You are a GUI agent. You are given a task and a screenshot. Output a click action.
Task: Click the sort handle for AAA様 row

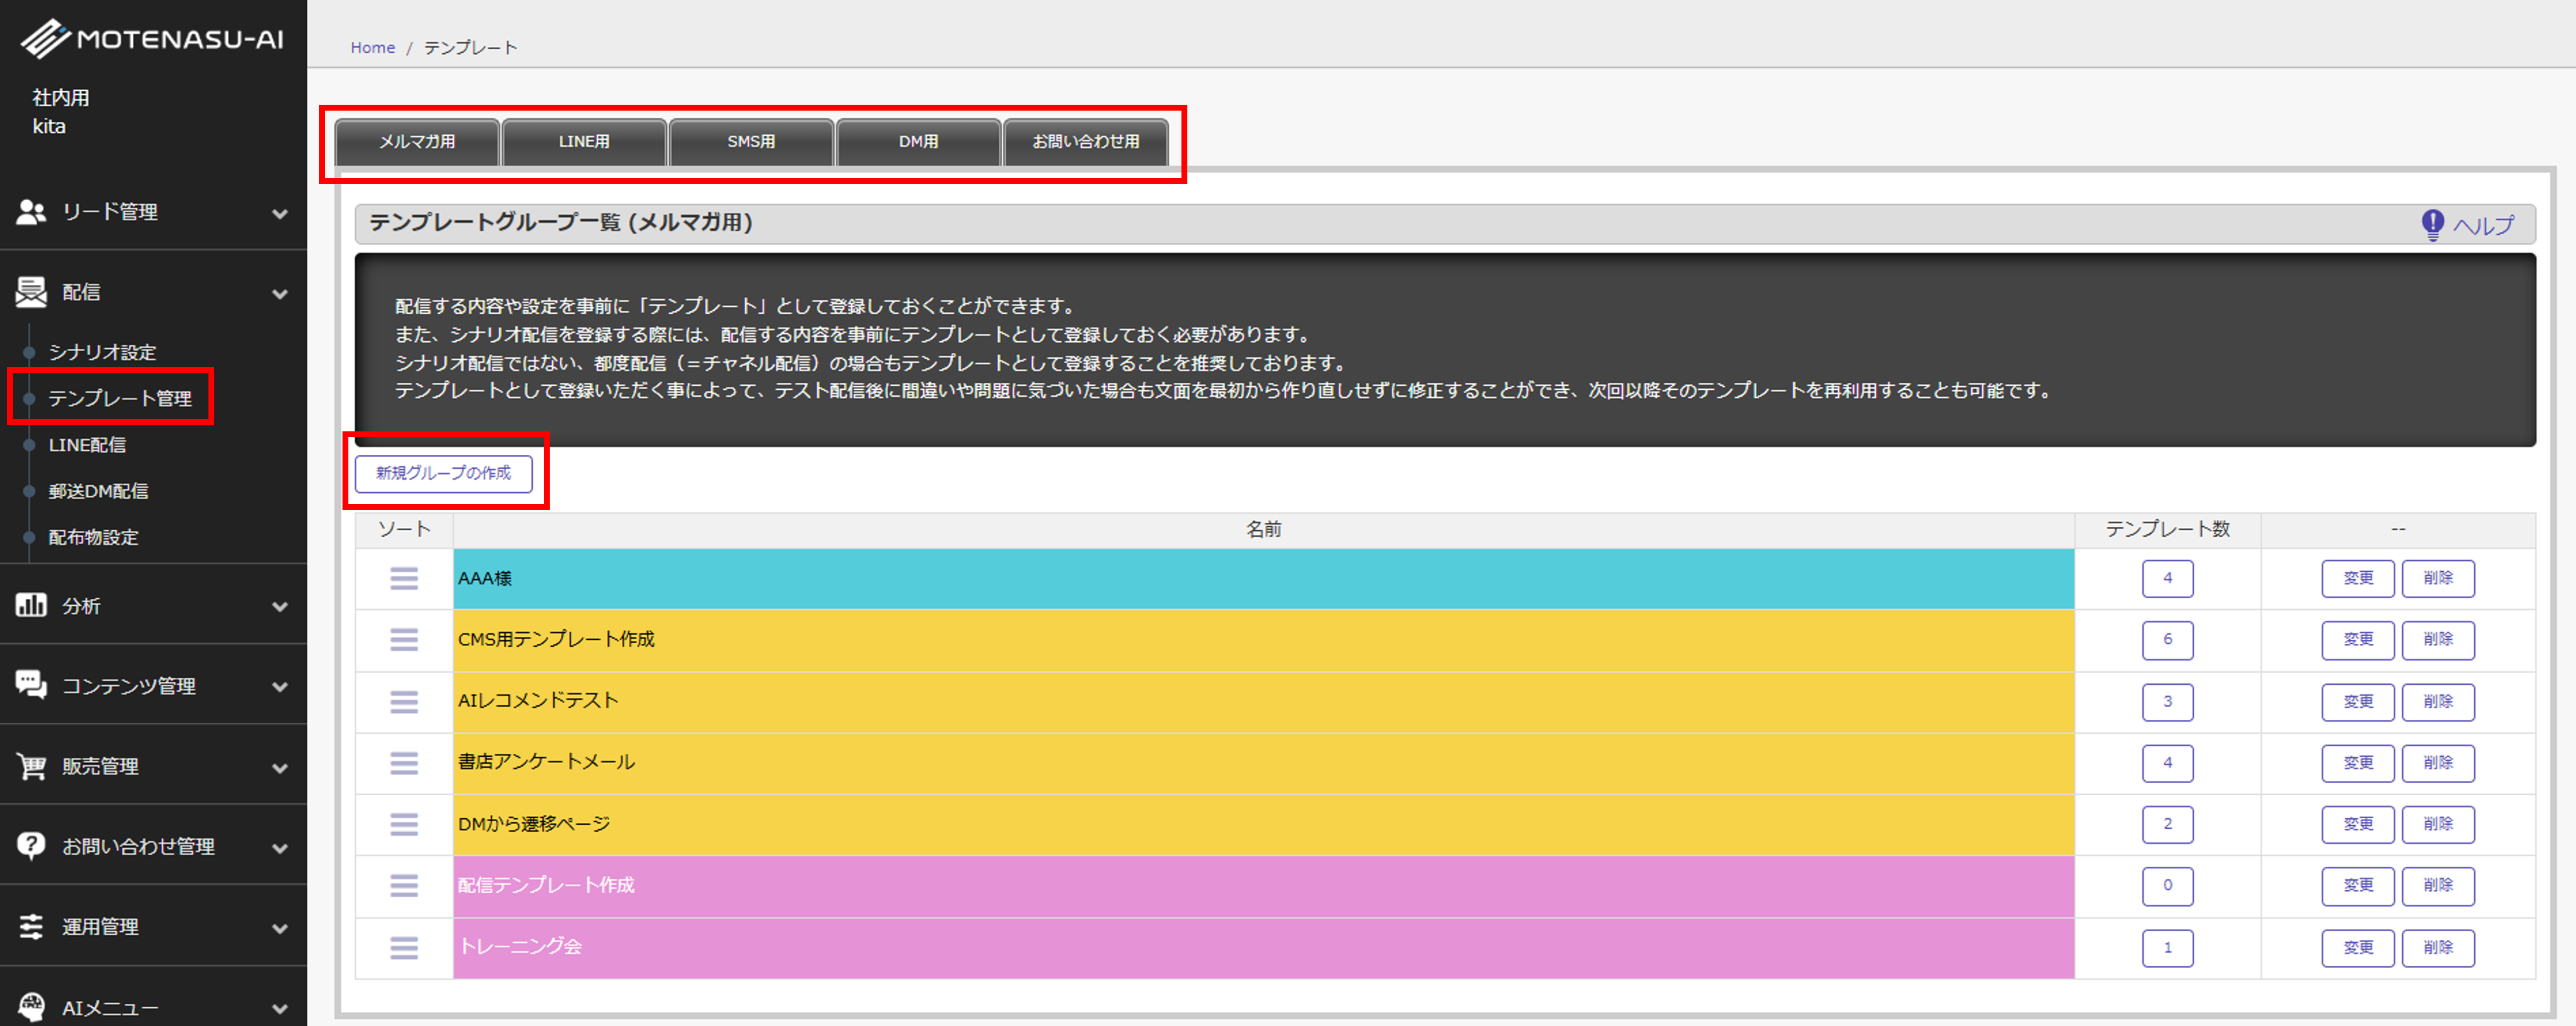point(404,578)
